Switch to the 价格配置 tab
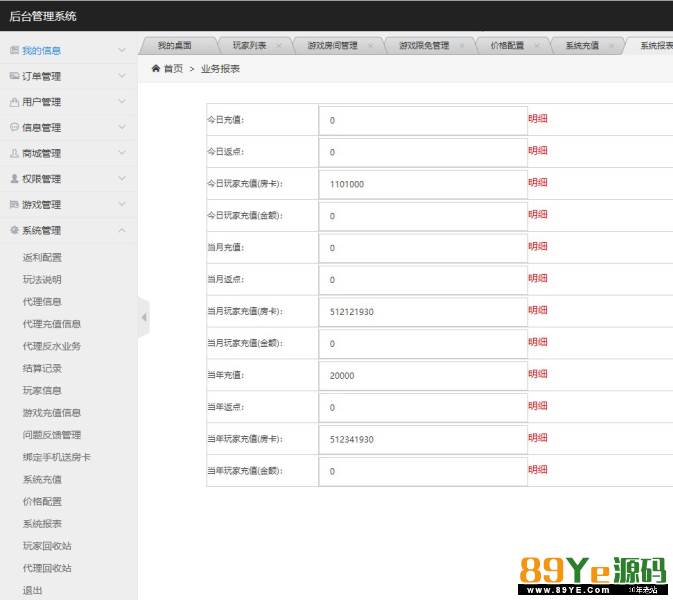Viewport: 673px width, 600px height. point(507,45)
